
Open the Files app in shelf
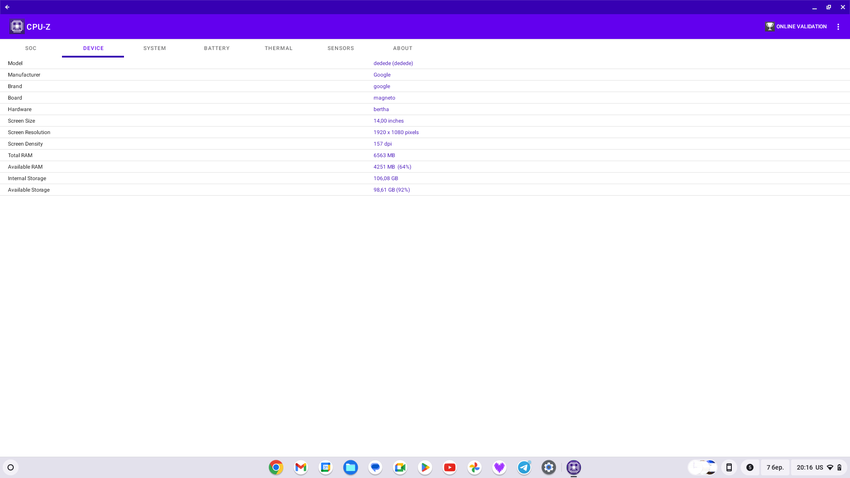click(350, 467)
